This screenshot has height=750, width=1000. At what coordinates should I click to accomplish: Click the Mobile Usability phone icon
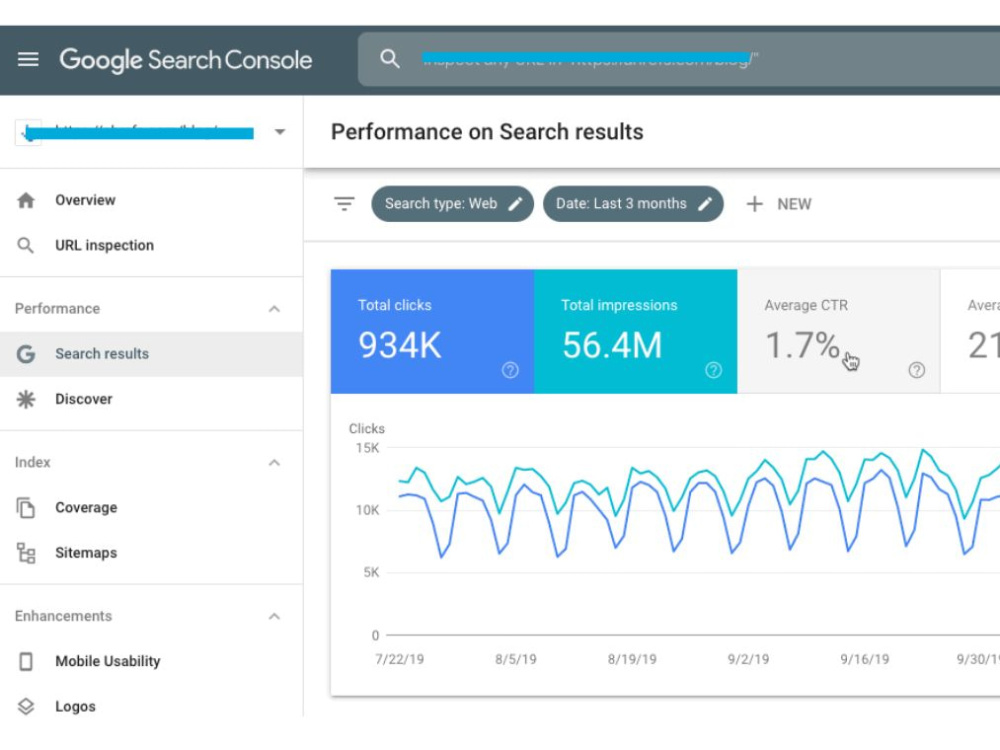coord(26,661)
